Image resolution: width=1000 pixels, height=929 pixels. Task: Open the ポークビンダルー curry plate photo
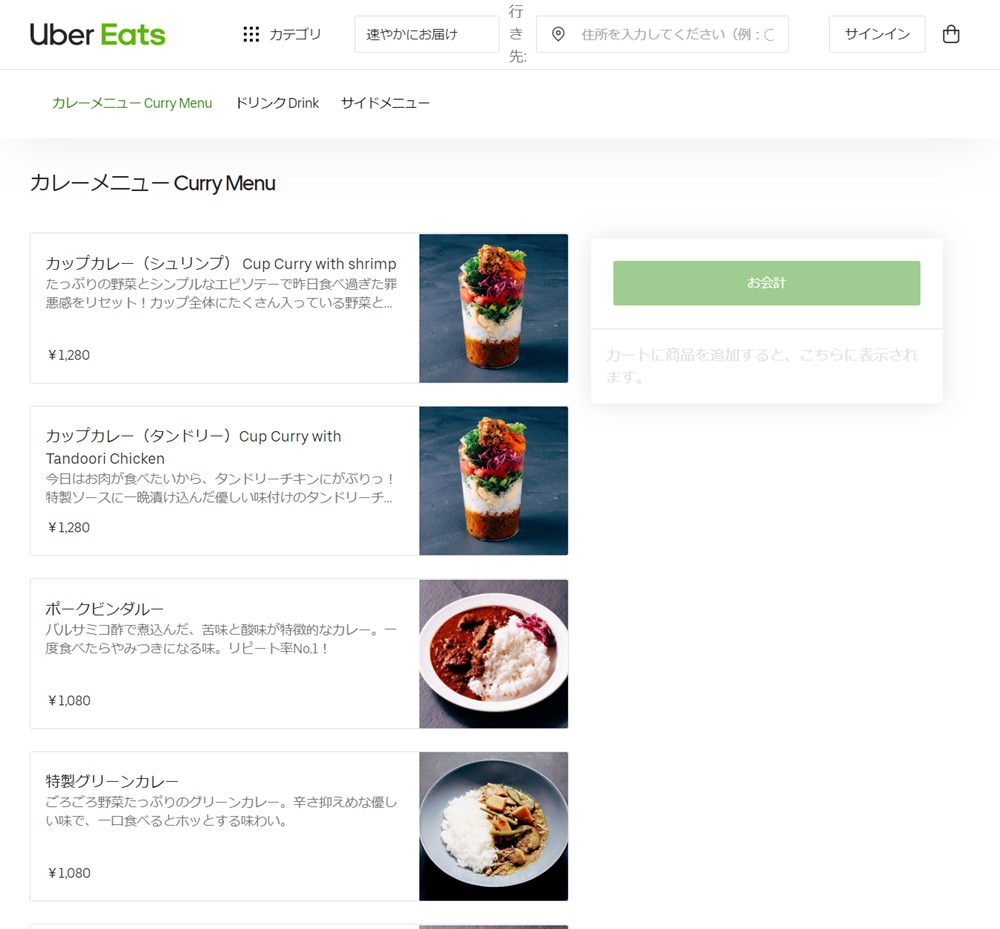(494, 654)
